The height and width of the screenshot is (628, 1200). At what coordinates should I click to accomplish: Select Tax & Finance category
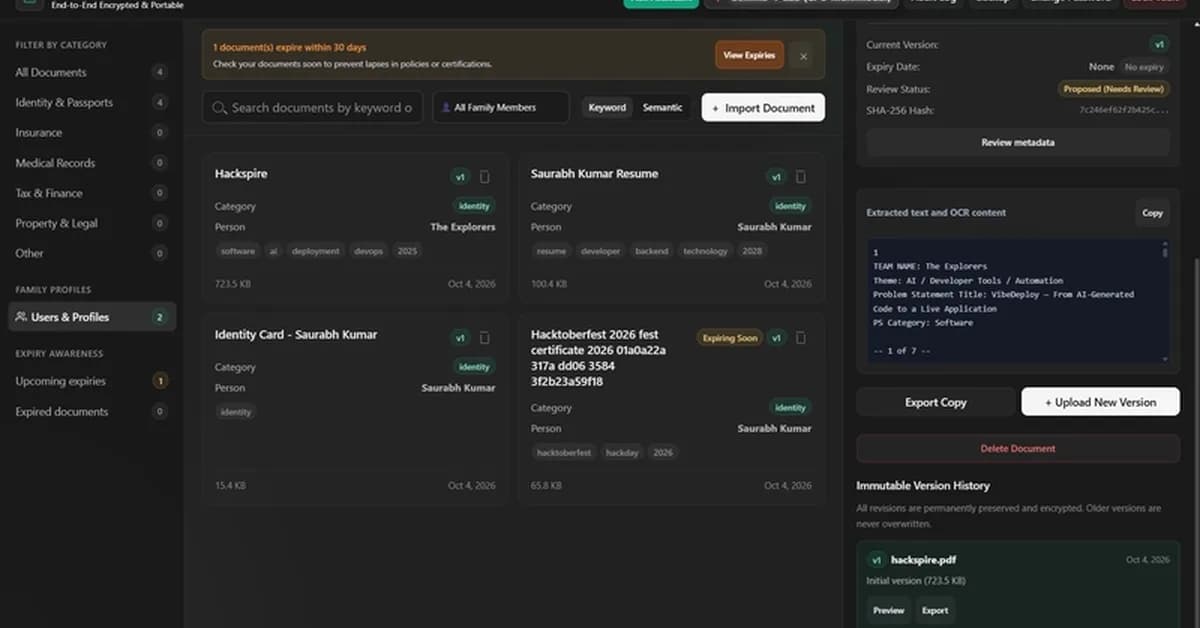tap(90, 193)
